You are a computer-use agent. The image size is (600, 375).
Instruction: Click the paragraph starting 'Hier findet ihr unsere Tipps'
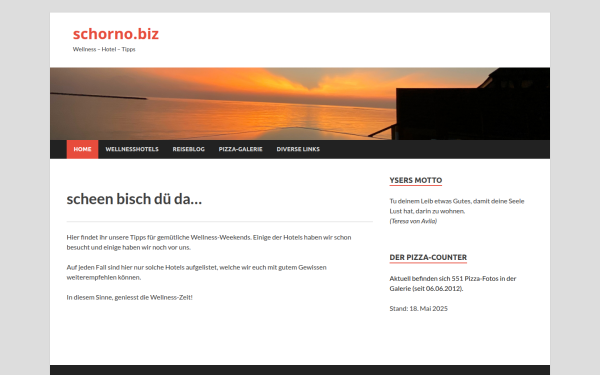pos(209,242)
